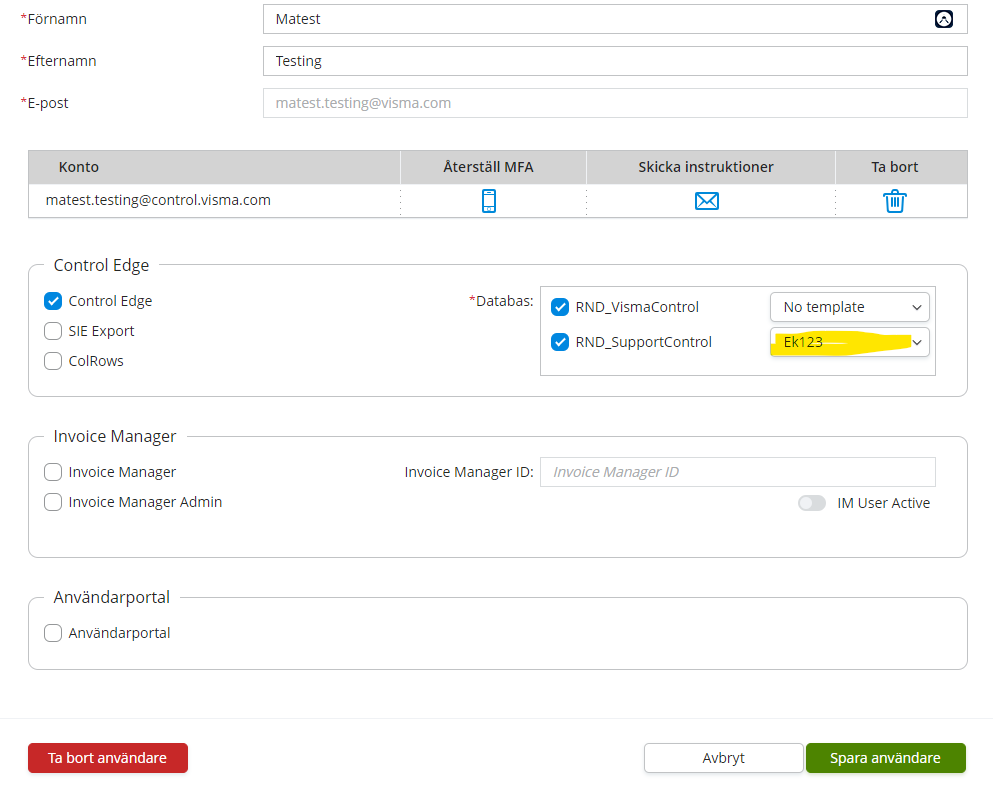This screenshot has width=993, height=792.
Task: Enable the SIE Export checkbox
Action: (53, 330)
